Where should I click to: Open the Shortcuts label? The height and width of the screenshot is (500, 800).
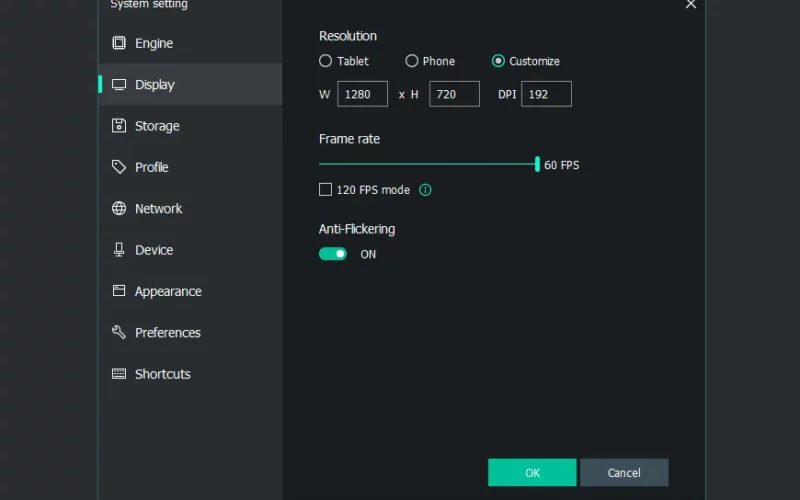click(163, 374)
